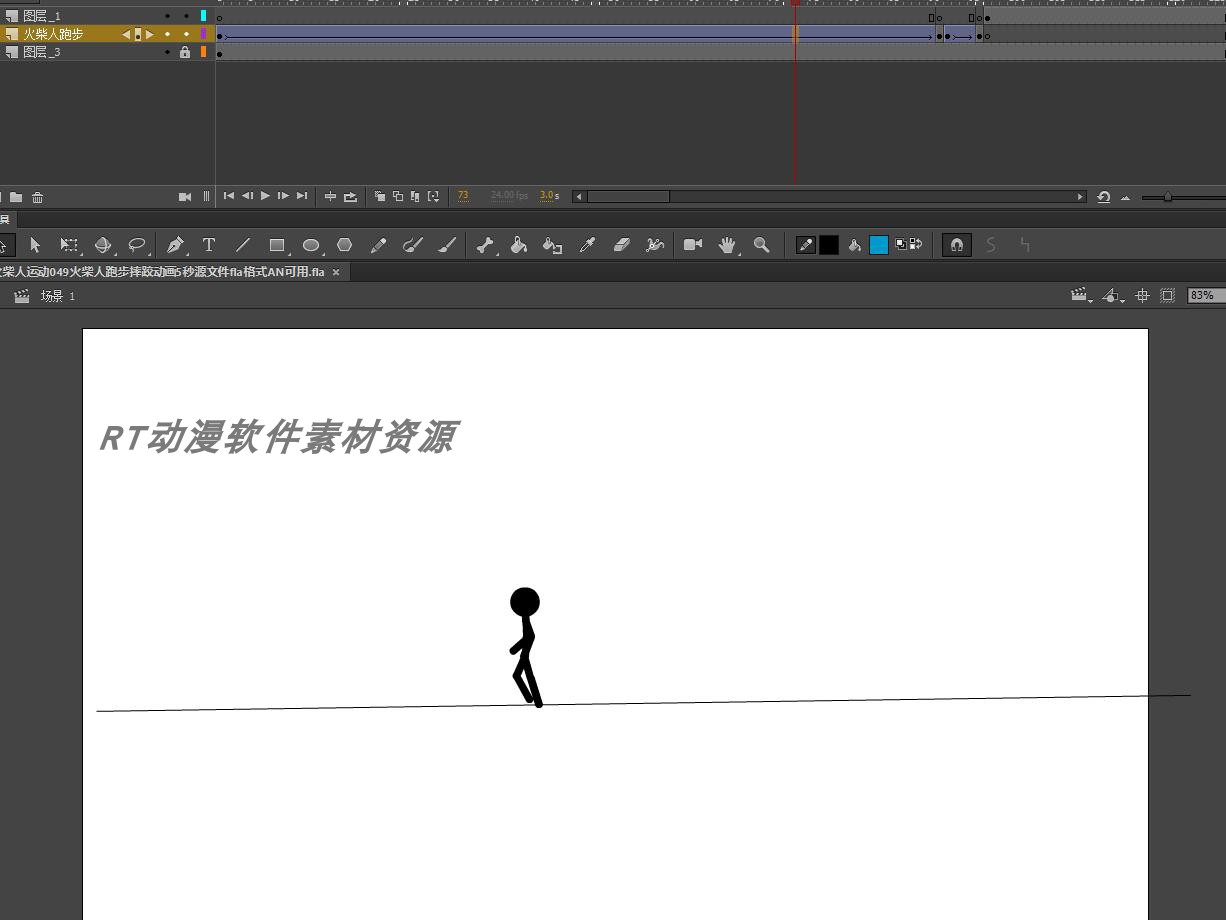The width and height of the screenshot is (1226, 920).
Task: Open the zoom level dropdown showing 83%
Action: click(x=1204, y=295)
